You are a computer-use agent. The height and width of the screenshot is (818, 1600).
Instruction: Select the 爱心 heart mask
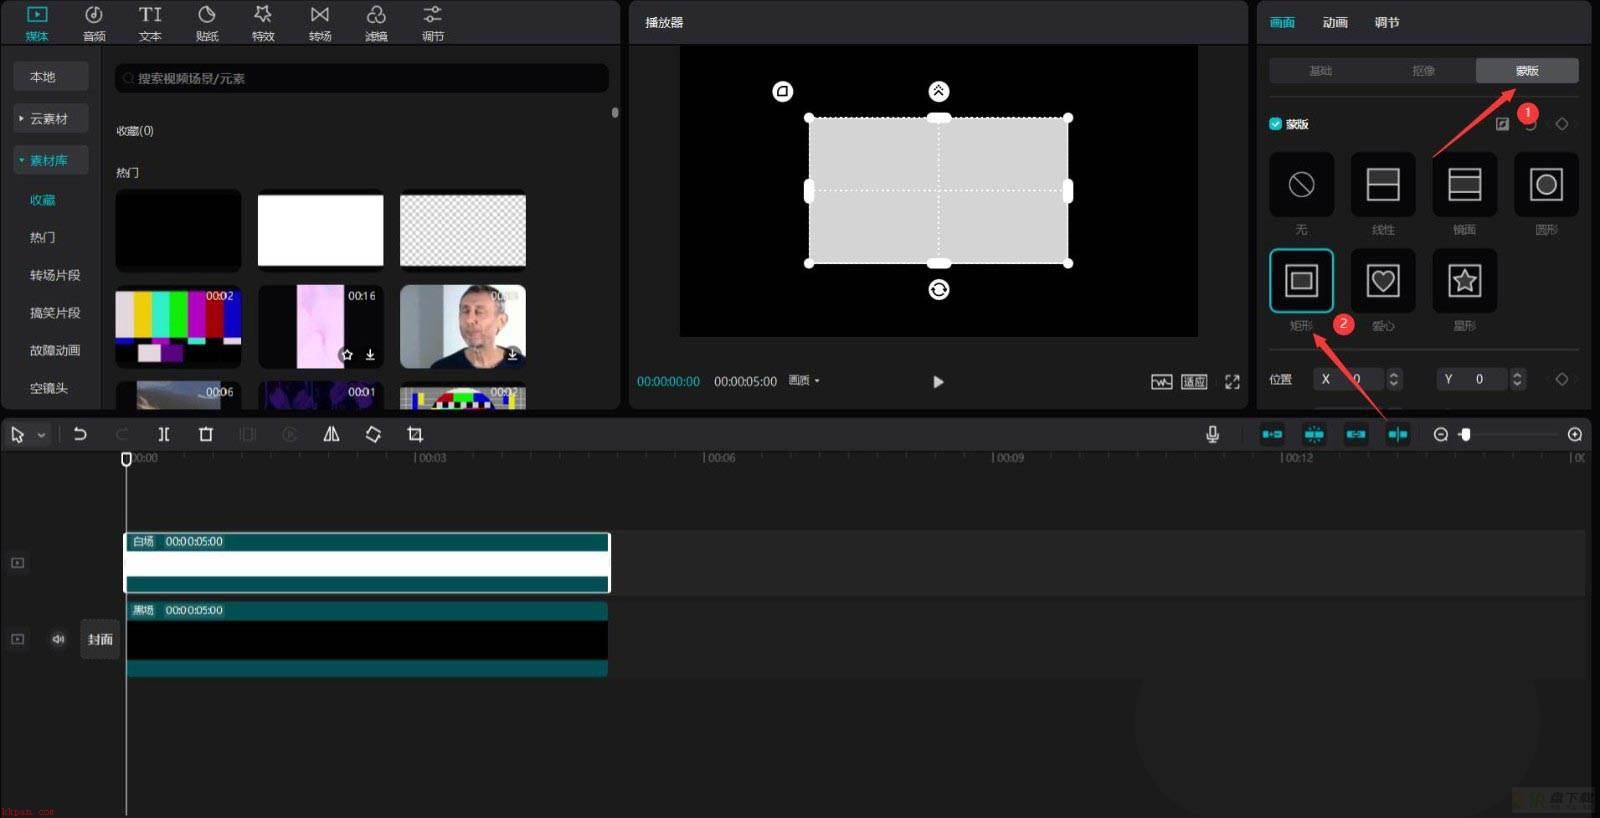pos(1383,281)
